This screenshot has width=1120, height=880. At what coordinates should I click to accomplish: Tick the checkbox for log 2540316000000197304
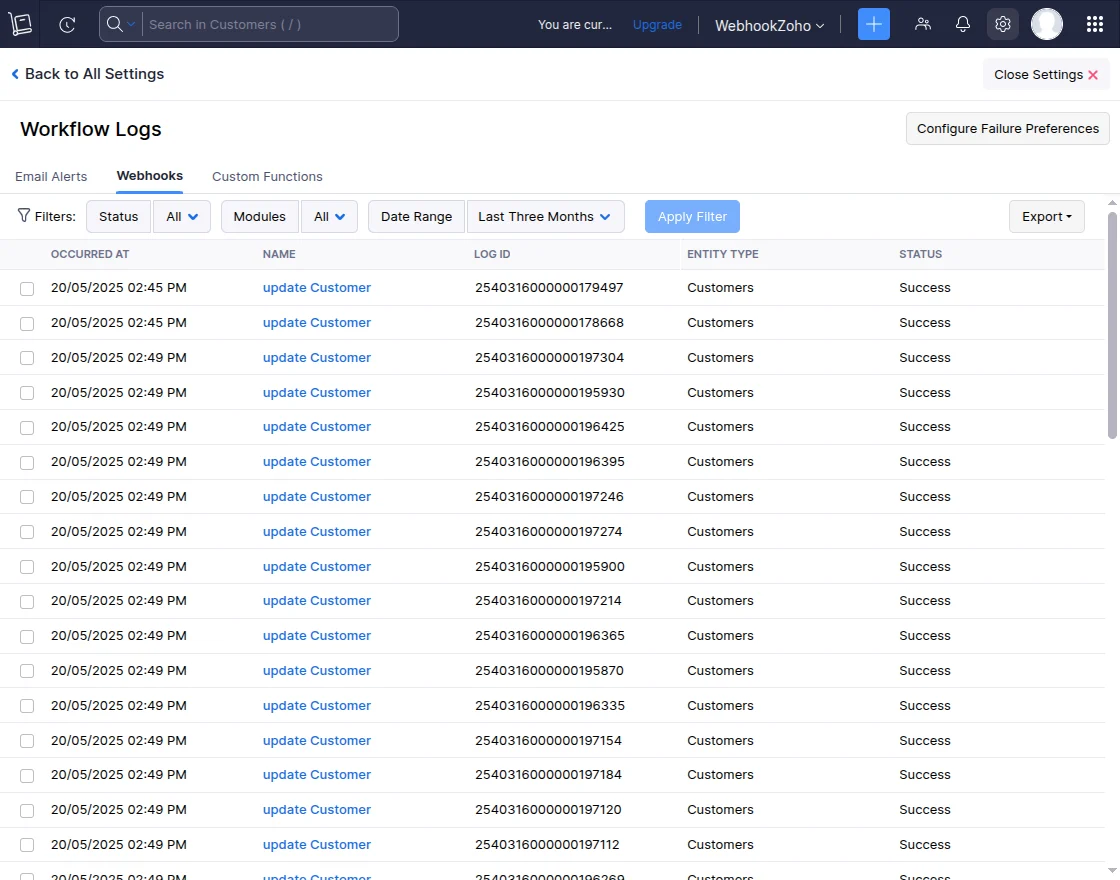click(x=26, y=357)
